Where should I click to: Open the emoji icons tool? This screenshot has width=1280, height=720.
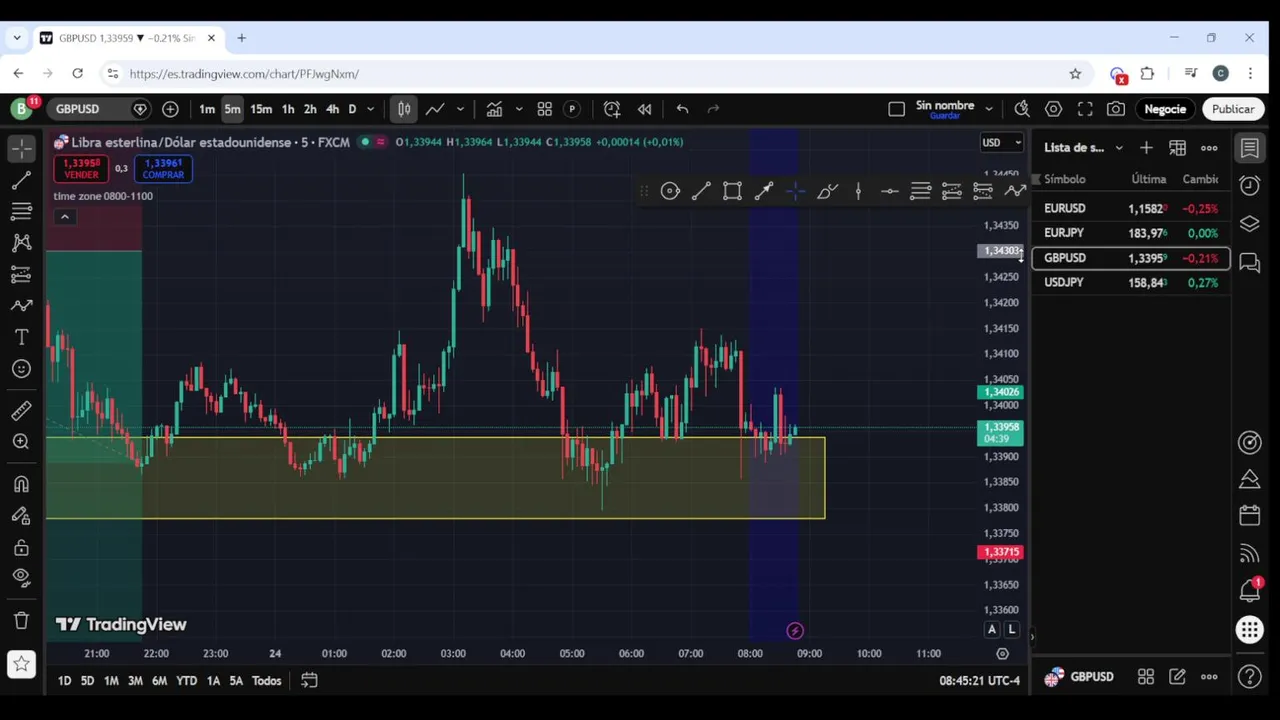[21, 369]
